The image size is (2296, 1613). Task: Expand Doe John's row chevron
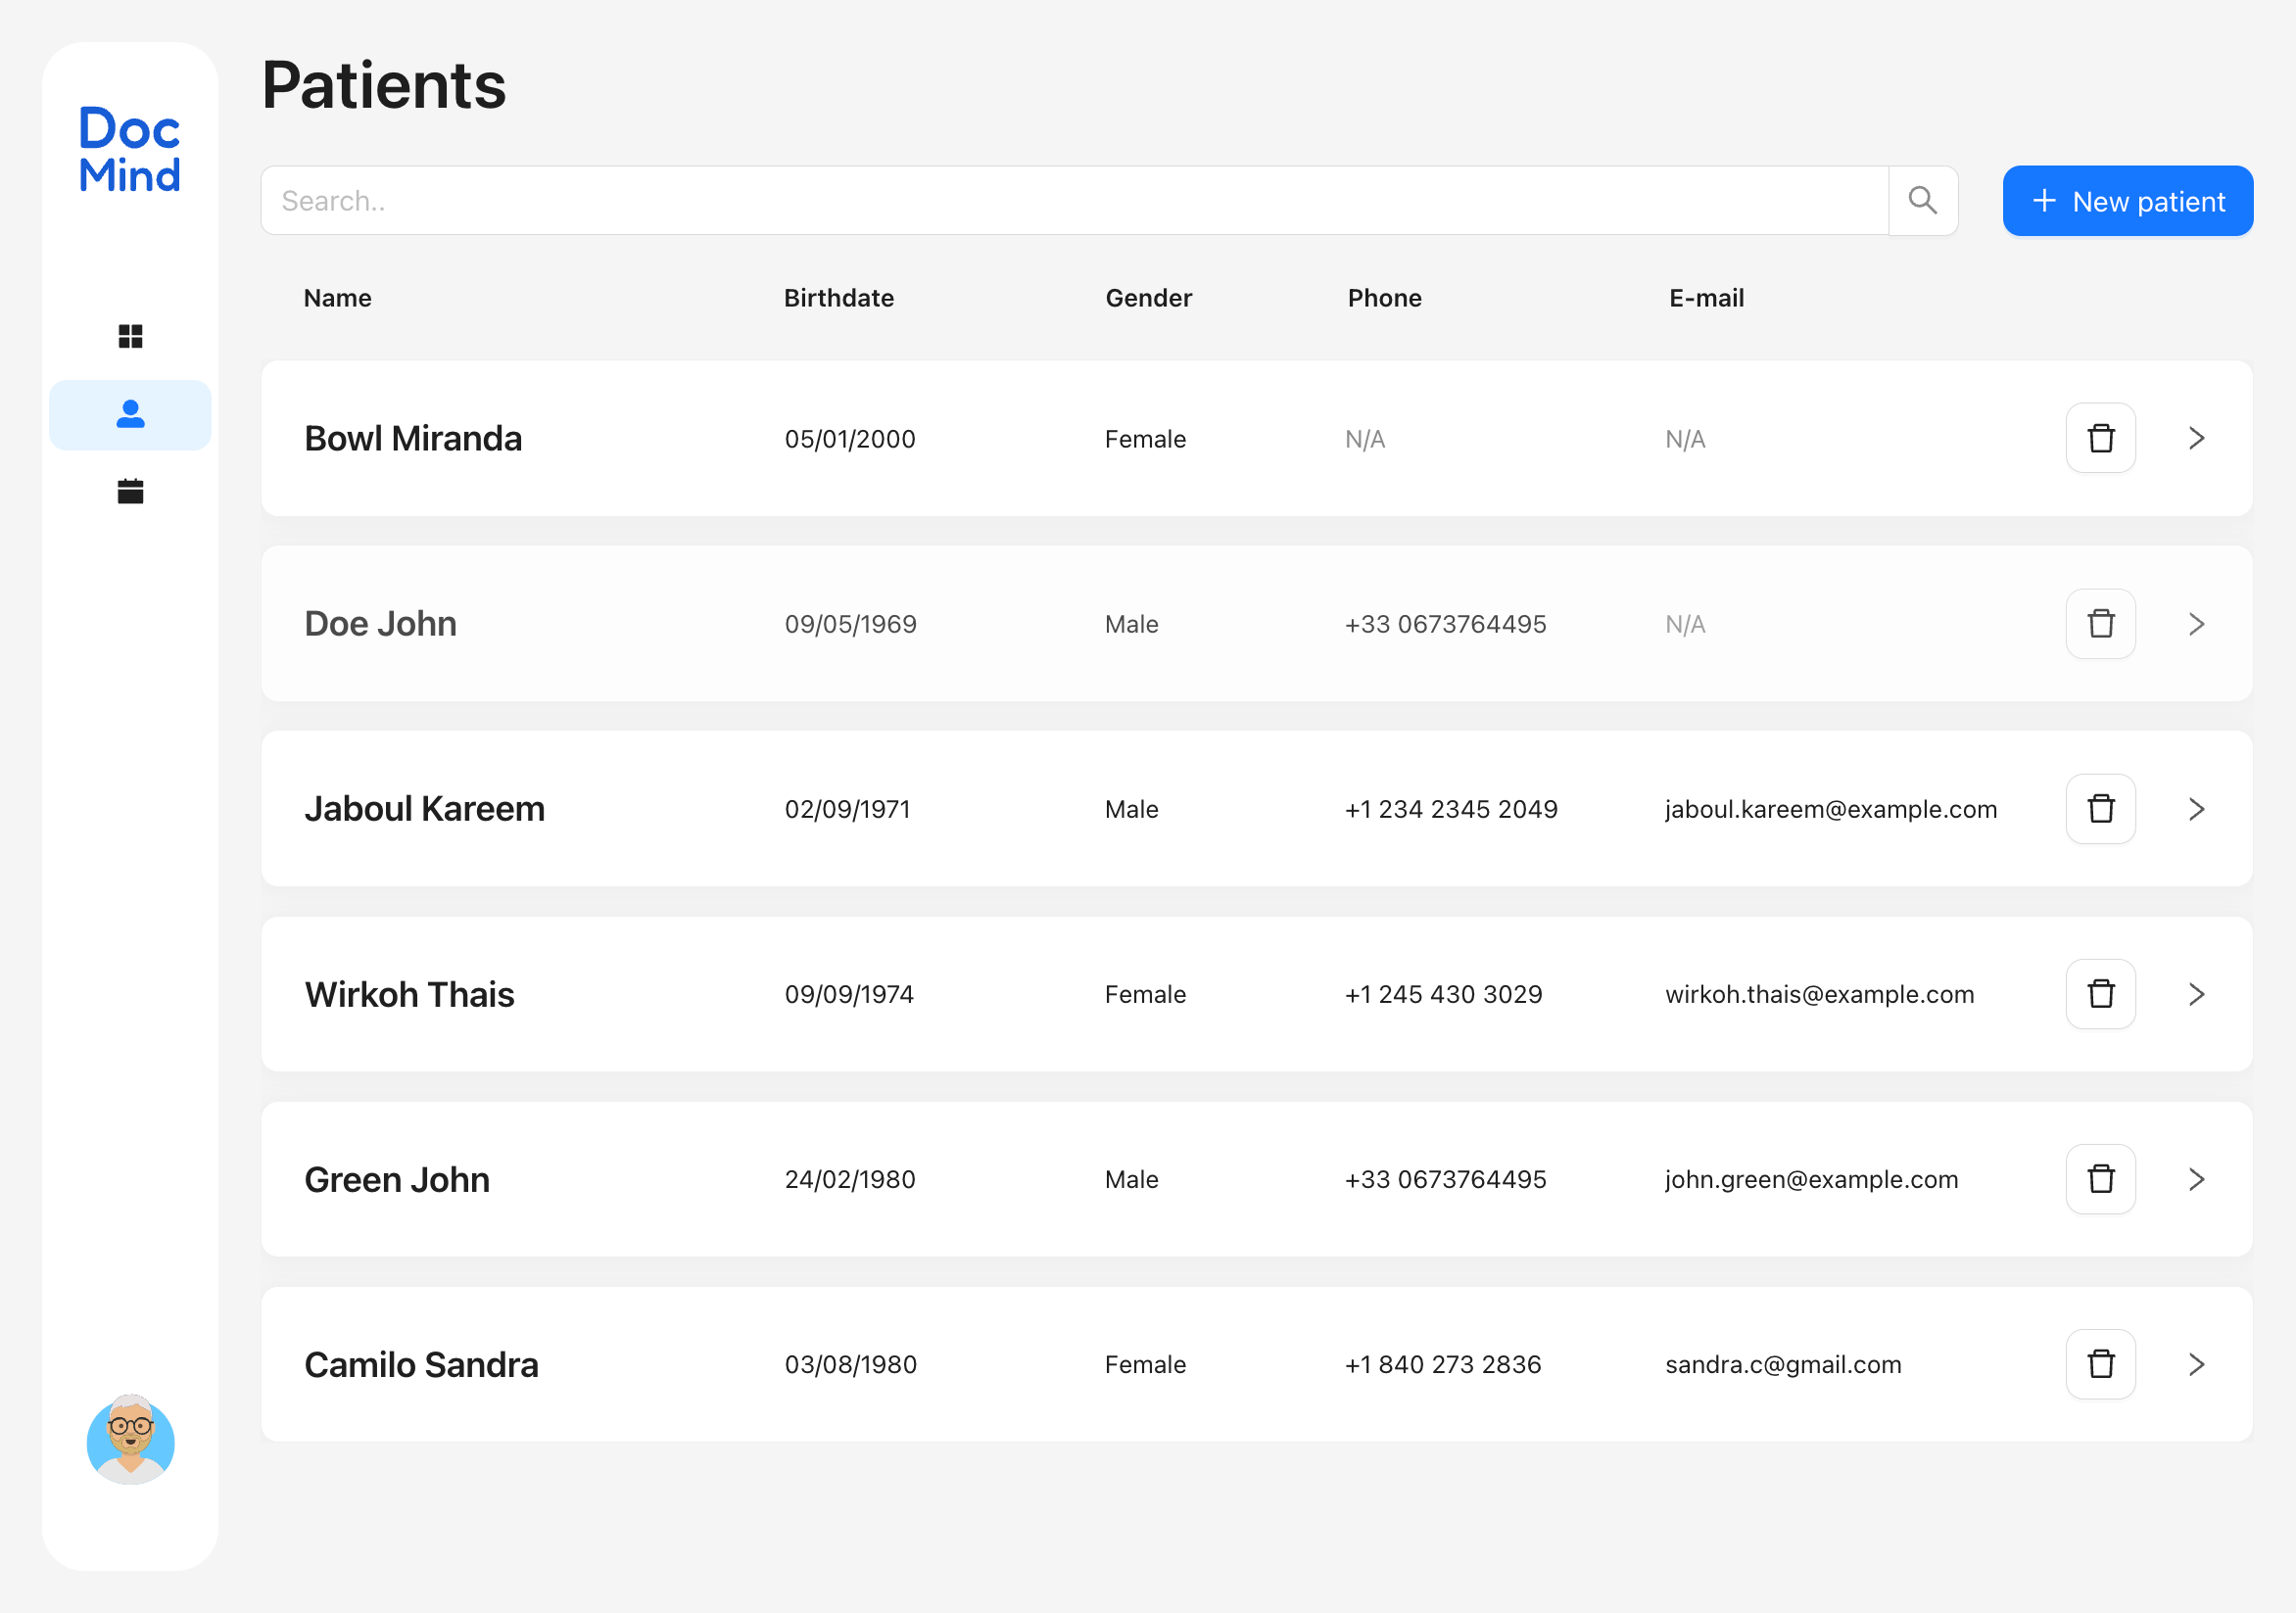(2196, 623)
